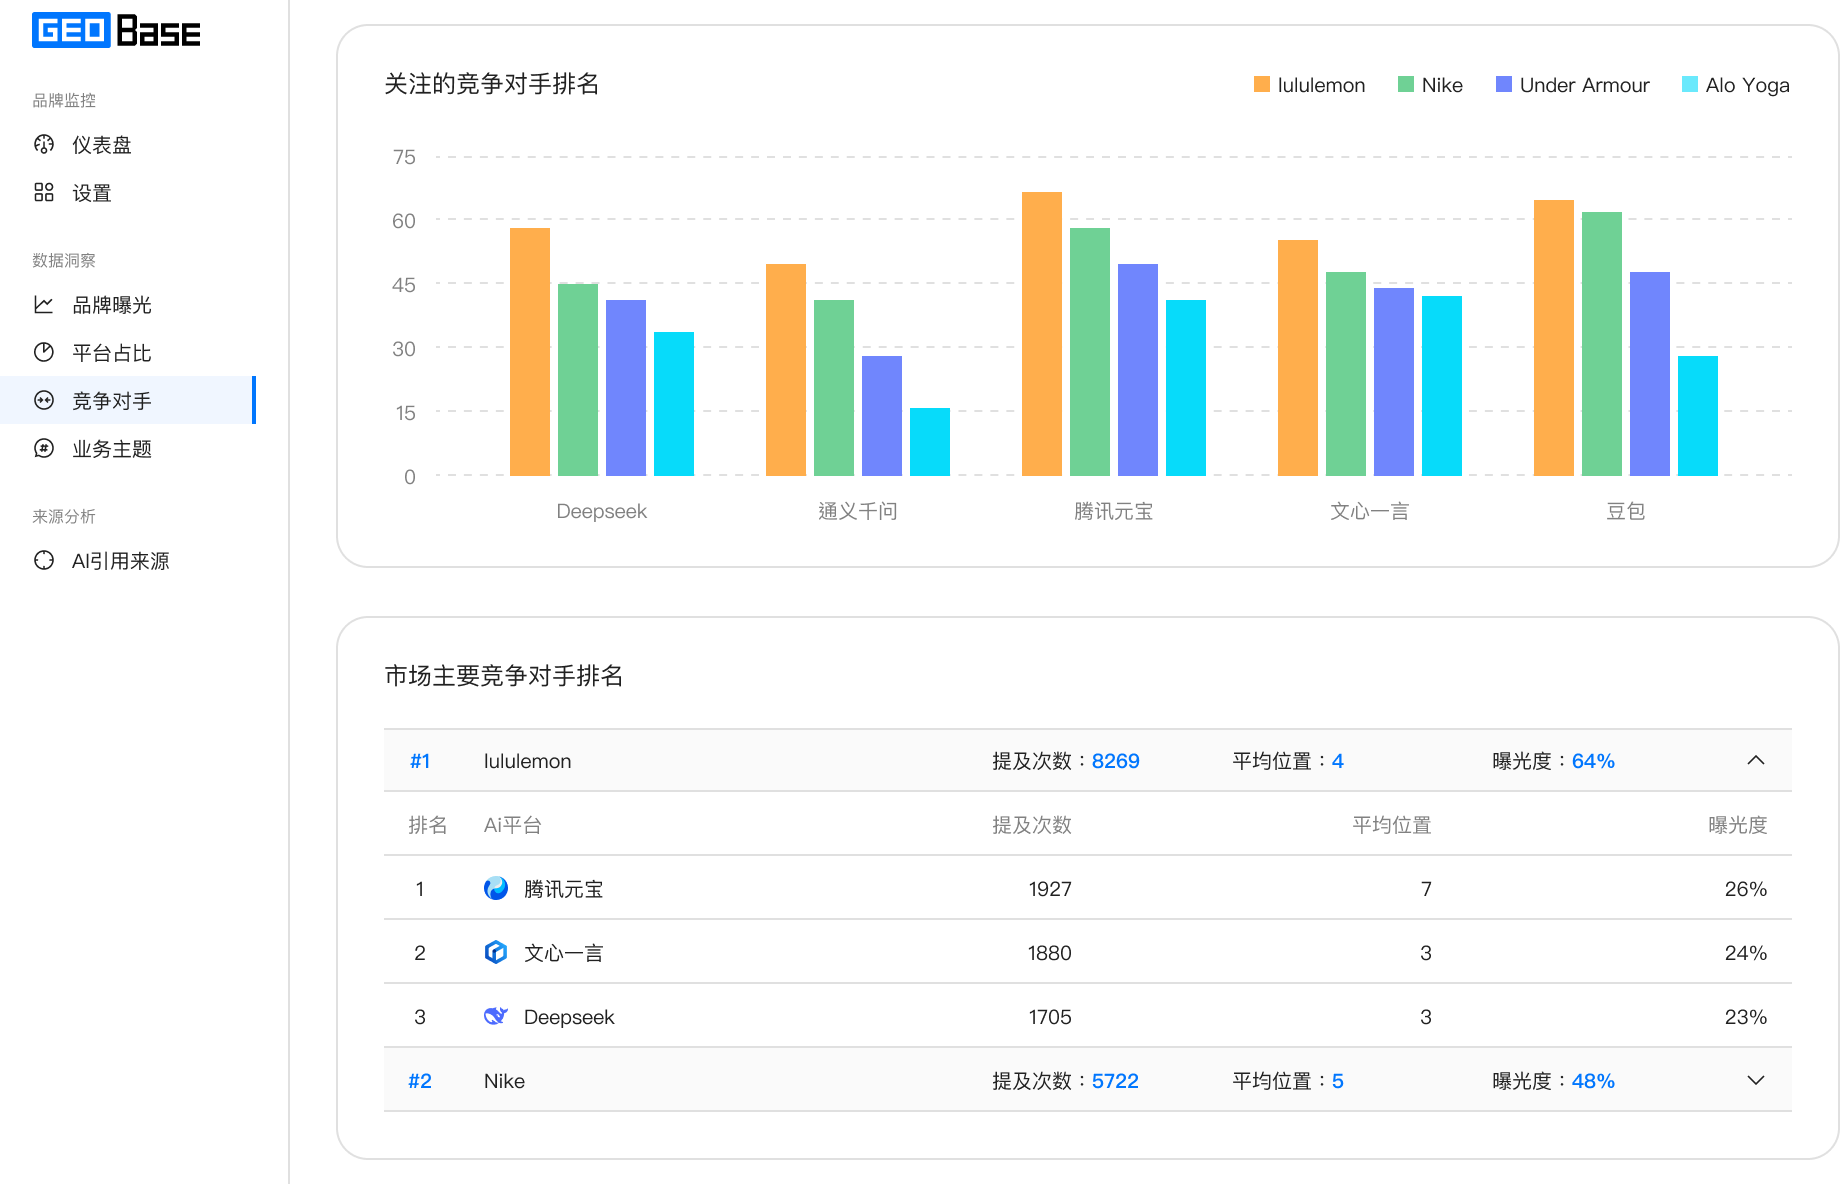Click 豆包 cyan Alo Yoga bar

pyautogui.click(x=1698, y=416)
